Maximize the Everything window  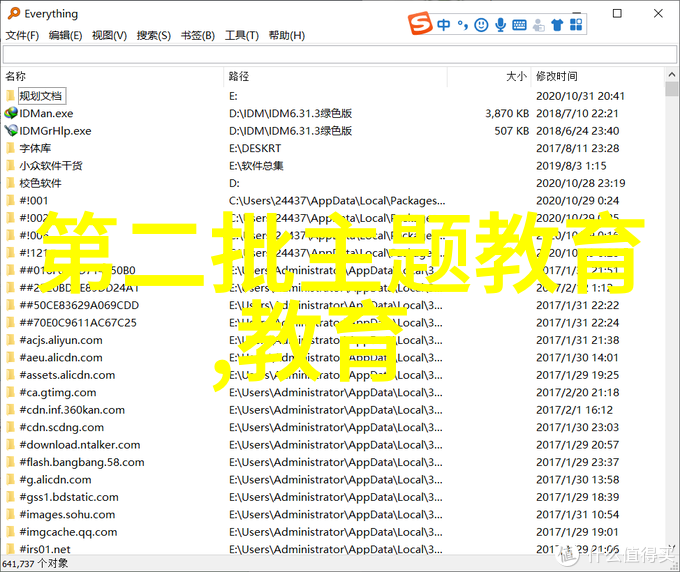click(617, 13)
